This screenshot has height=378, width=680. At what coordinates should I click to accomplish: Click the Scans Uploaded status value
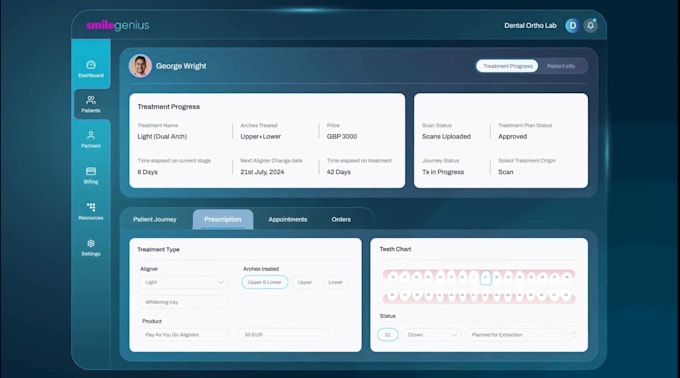[x=446, y=137]
